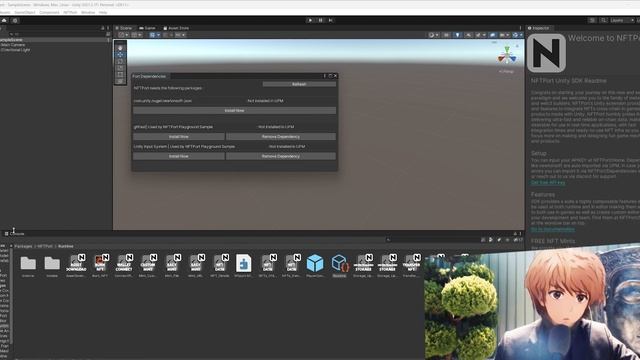Click the scene orientation gizmo
The height and width of the screenshot is (360, 640).
[507, 56]
